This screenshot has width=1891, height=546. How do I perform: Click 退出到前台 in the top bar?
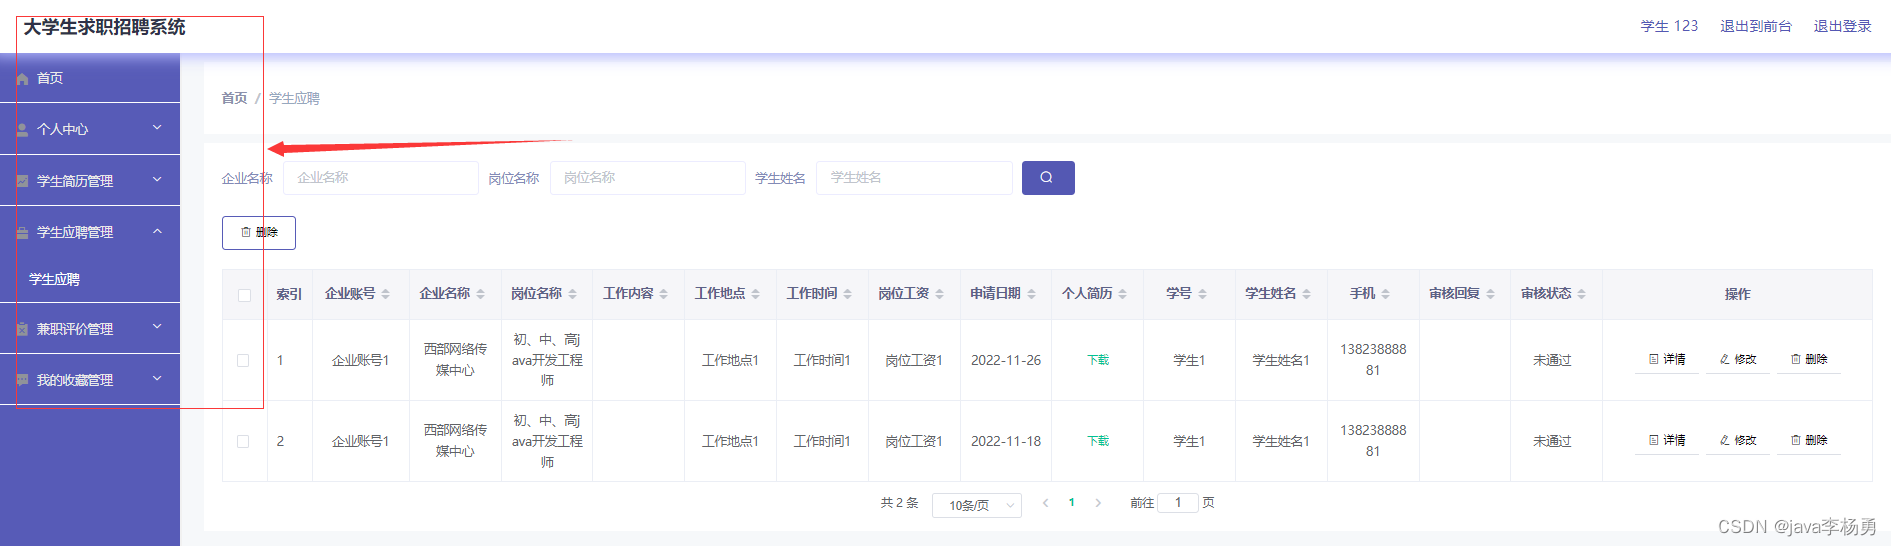(1756, 26)
